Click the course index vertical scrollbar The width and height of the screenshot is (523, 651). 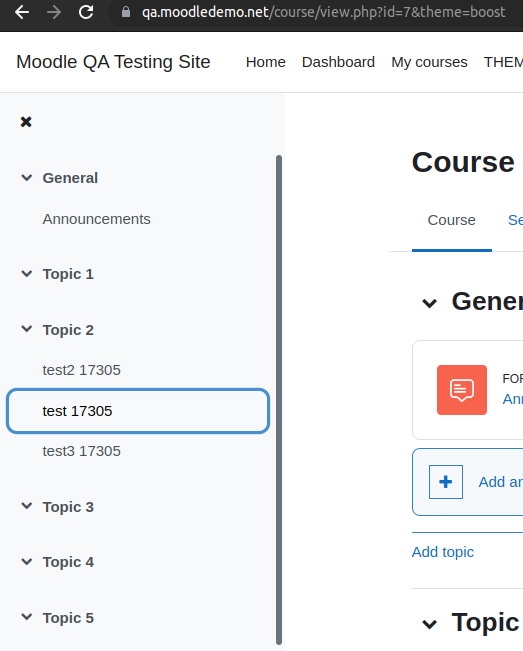point(279,399)
